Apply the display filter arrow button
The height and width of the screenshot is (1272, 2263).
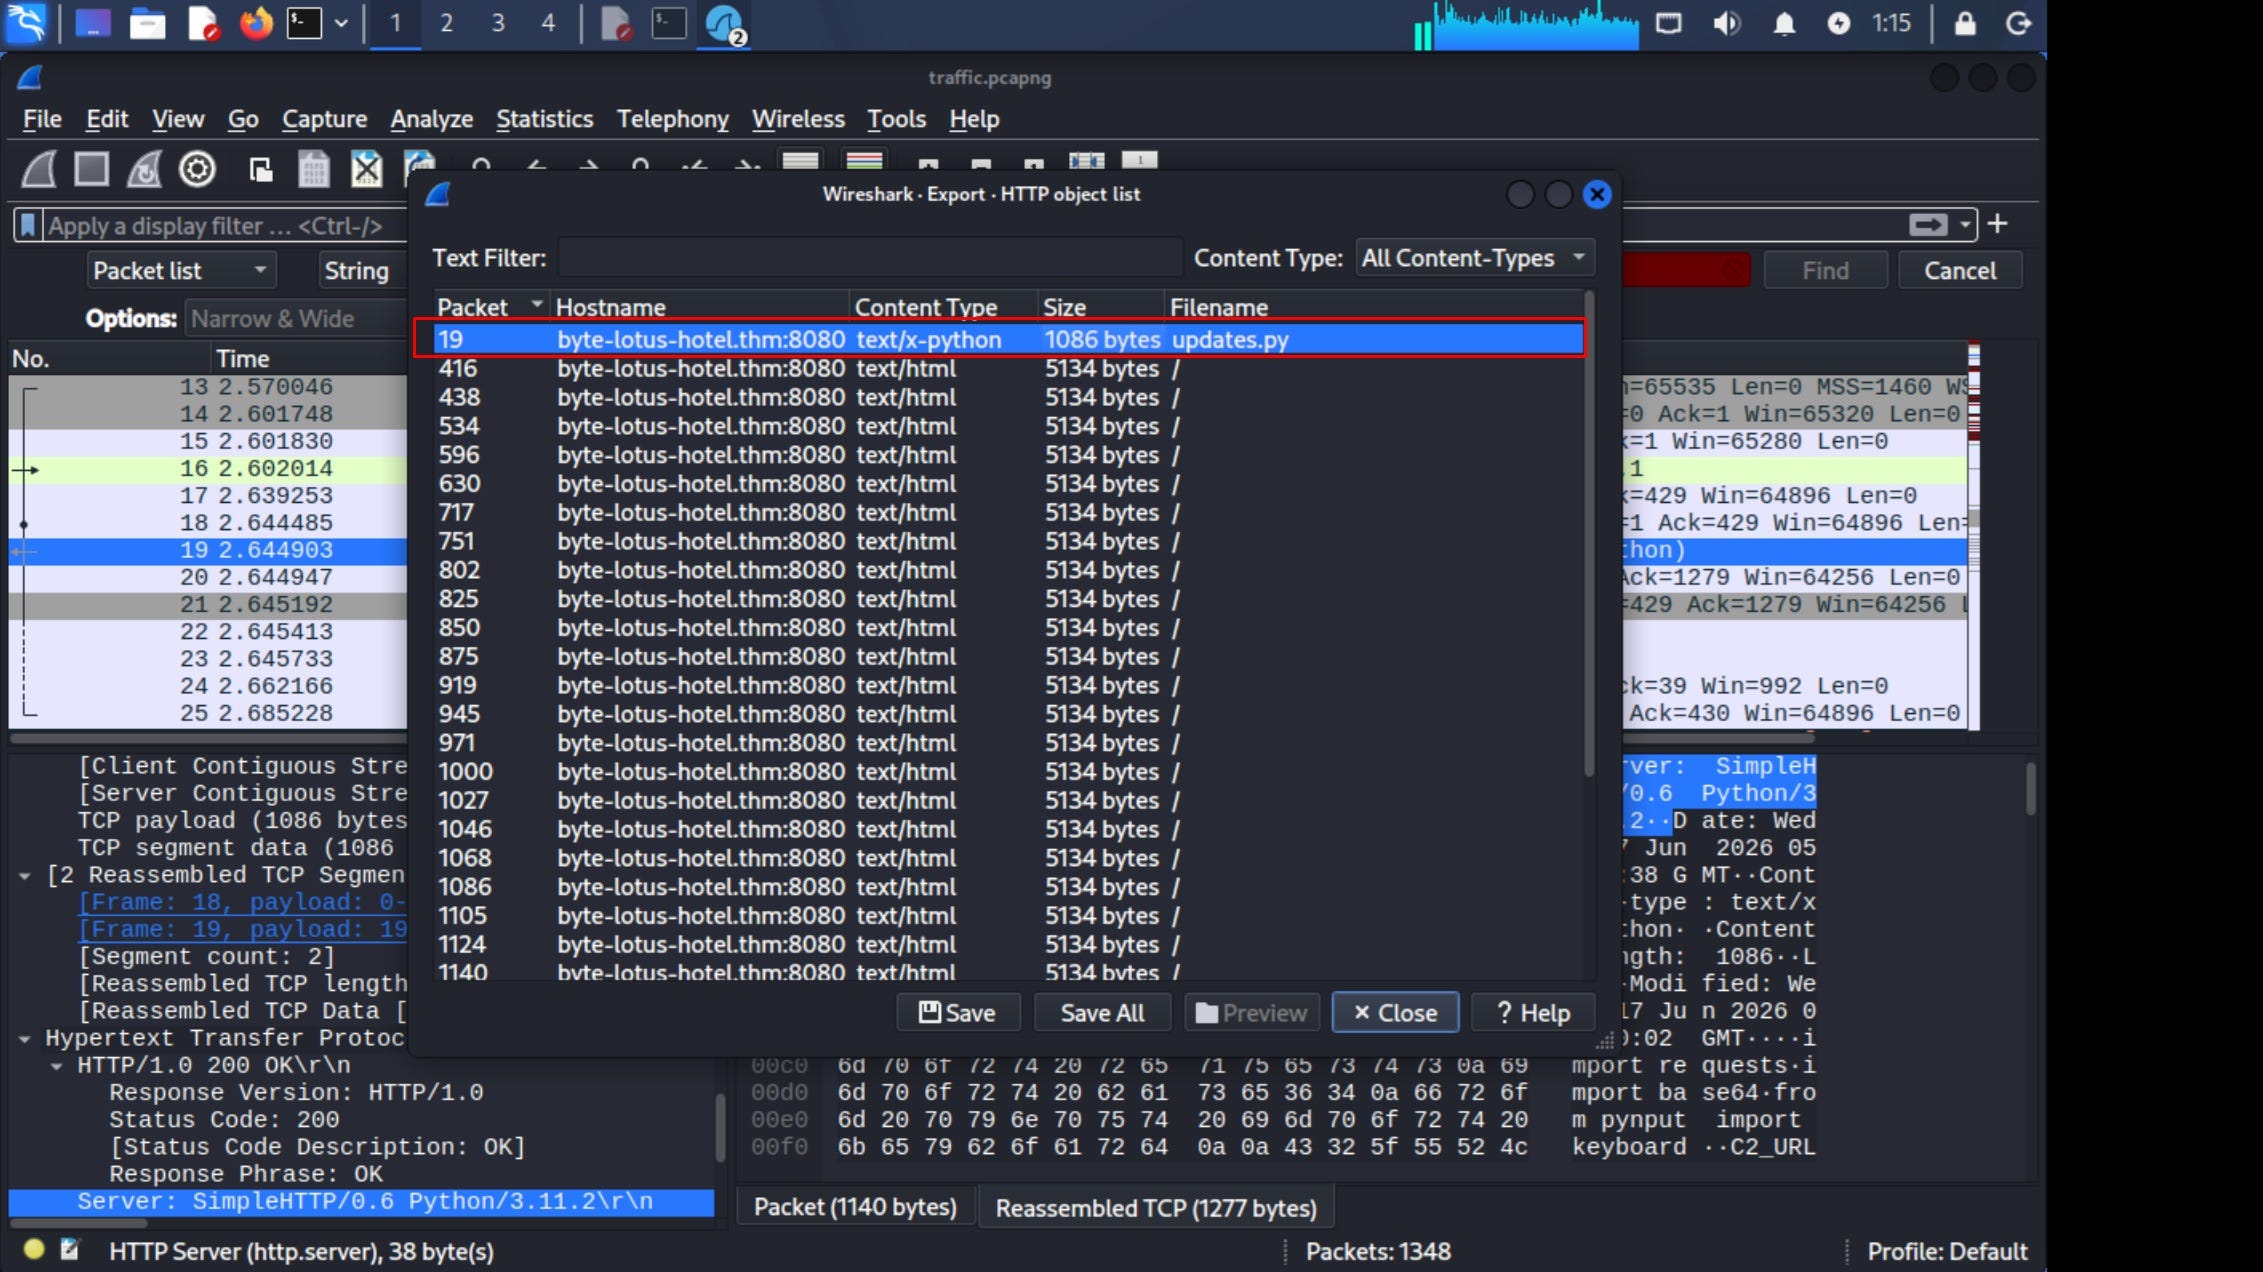[1928, 225]
